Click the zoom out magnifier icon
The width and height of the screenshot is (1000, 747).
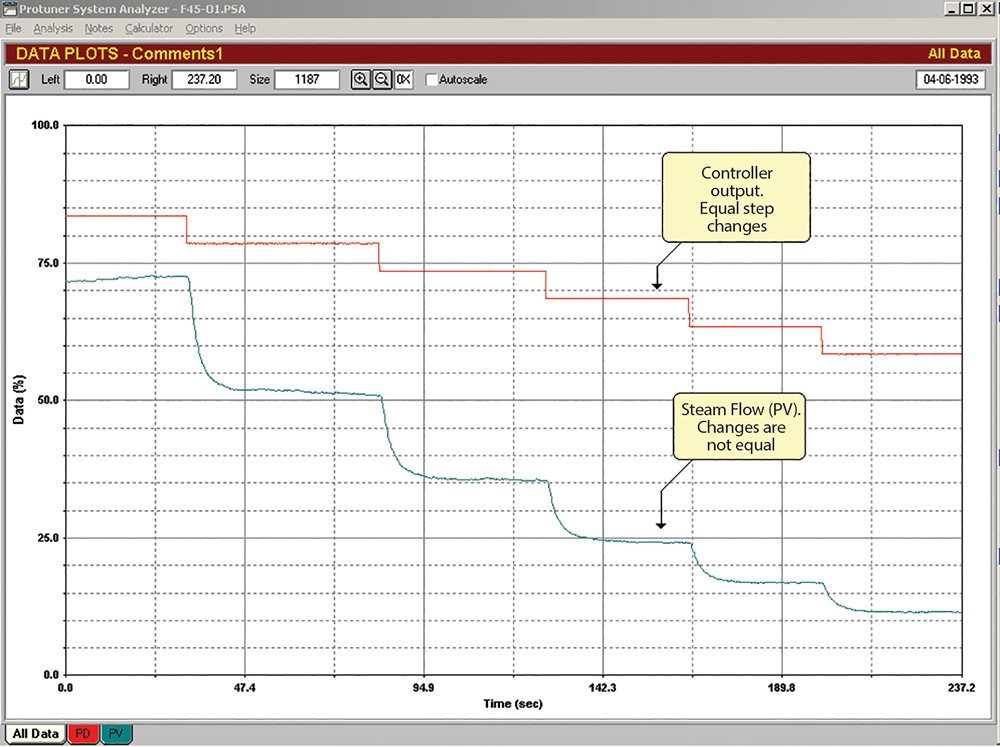click(x=382, y=79)
